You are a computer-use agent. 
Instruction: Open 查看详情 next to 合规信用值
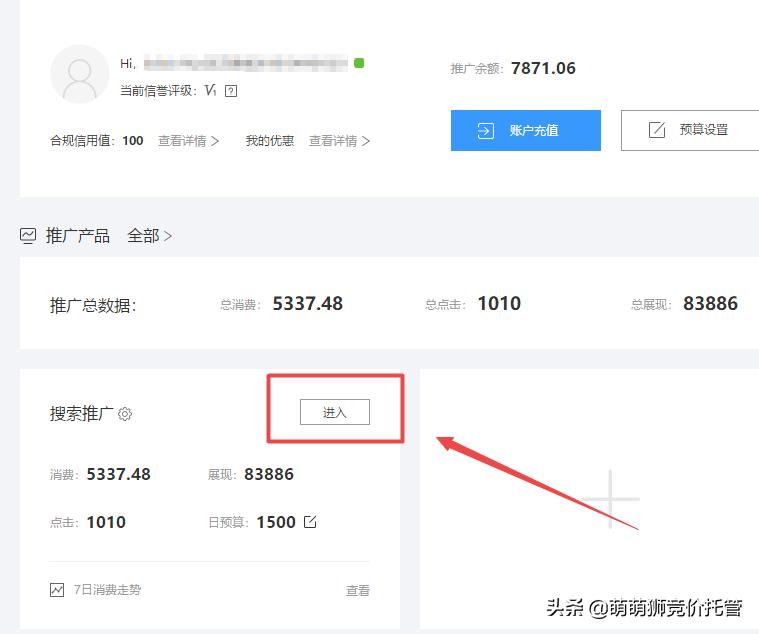(x=188, y=141)
